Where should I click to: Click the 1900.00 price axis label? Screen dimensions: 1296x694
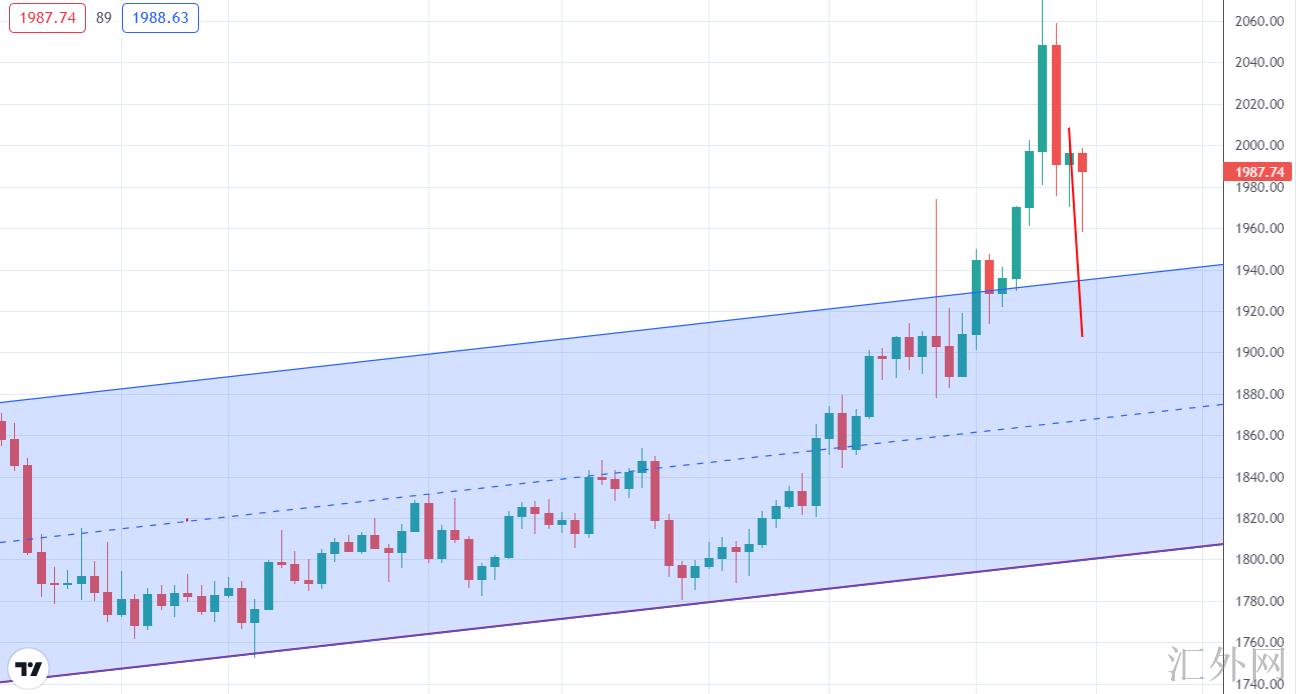[x=1258, y=353]
